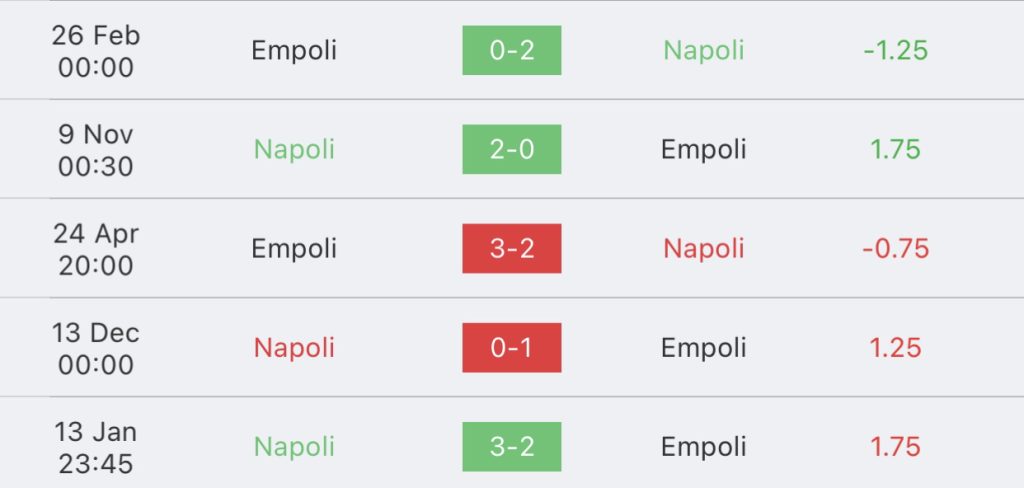Open the red 3-2 score badge
The height and width of the screenshot is (488, 1024).
pyautogui.click(x=511, y=248)
